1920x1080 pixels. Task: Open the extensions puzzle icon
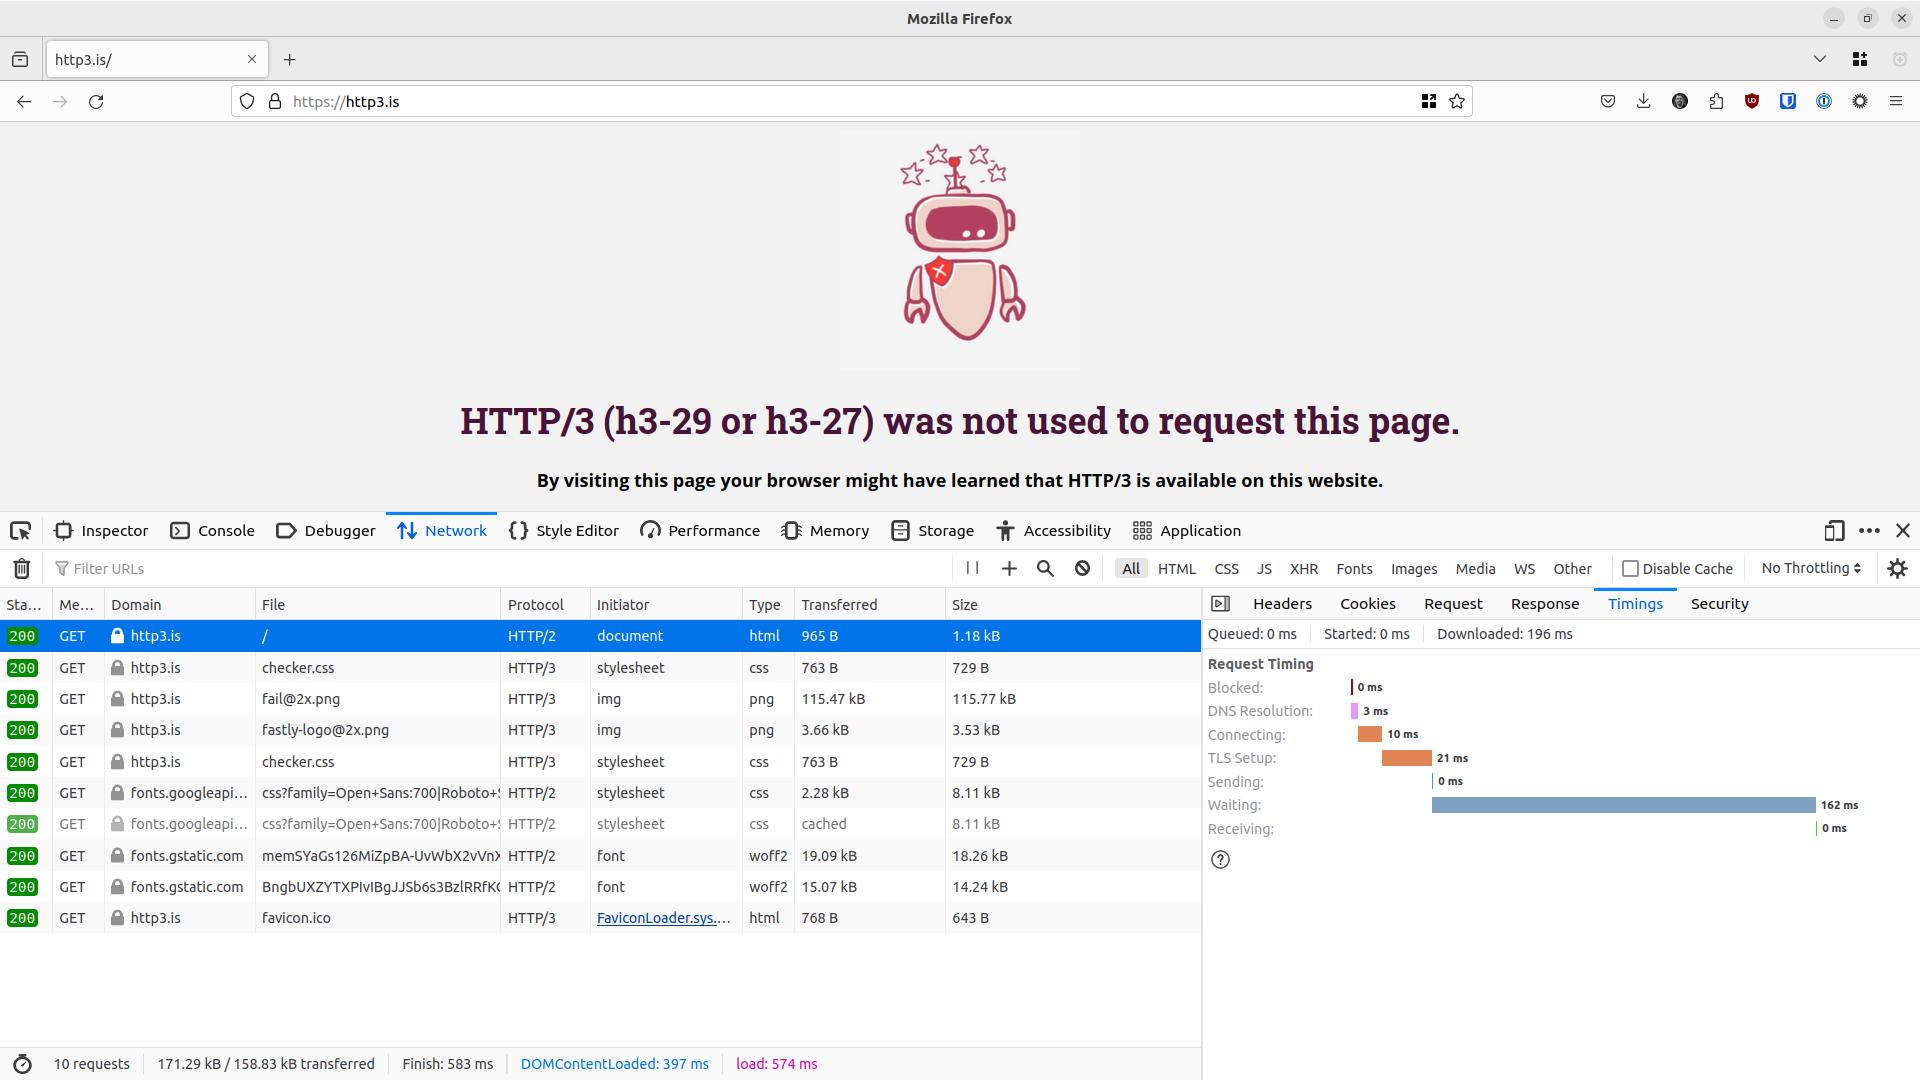click(x=1716, y=101)
